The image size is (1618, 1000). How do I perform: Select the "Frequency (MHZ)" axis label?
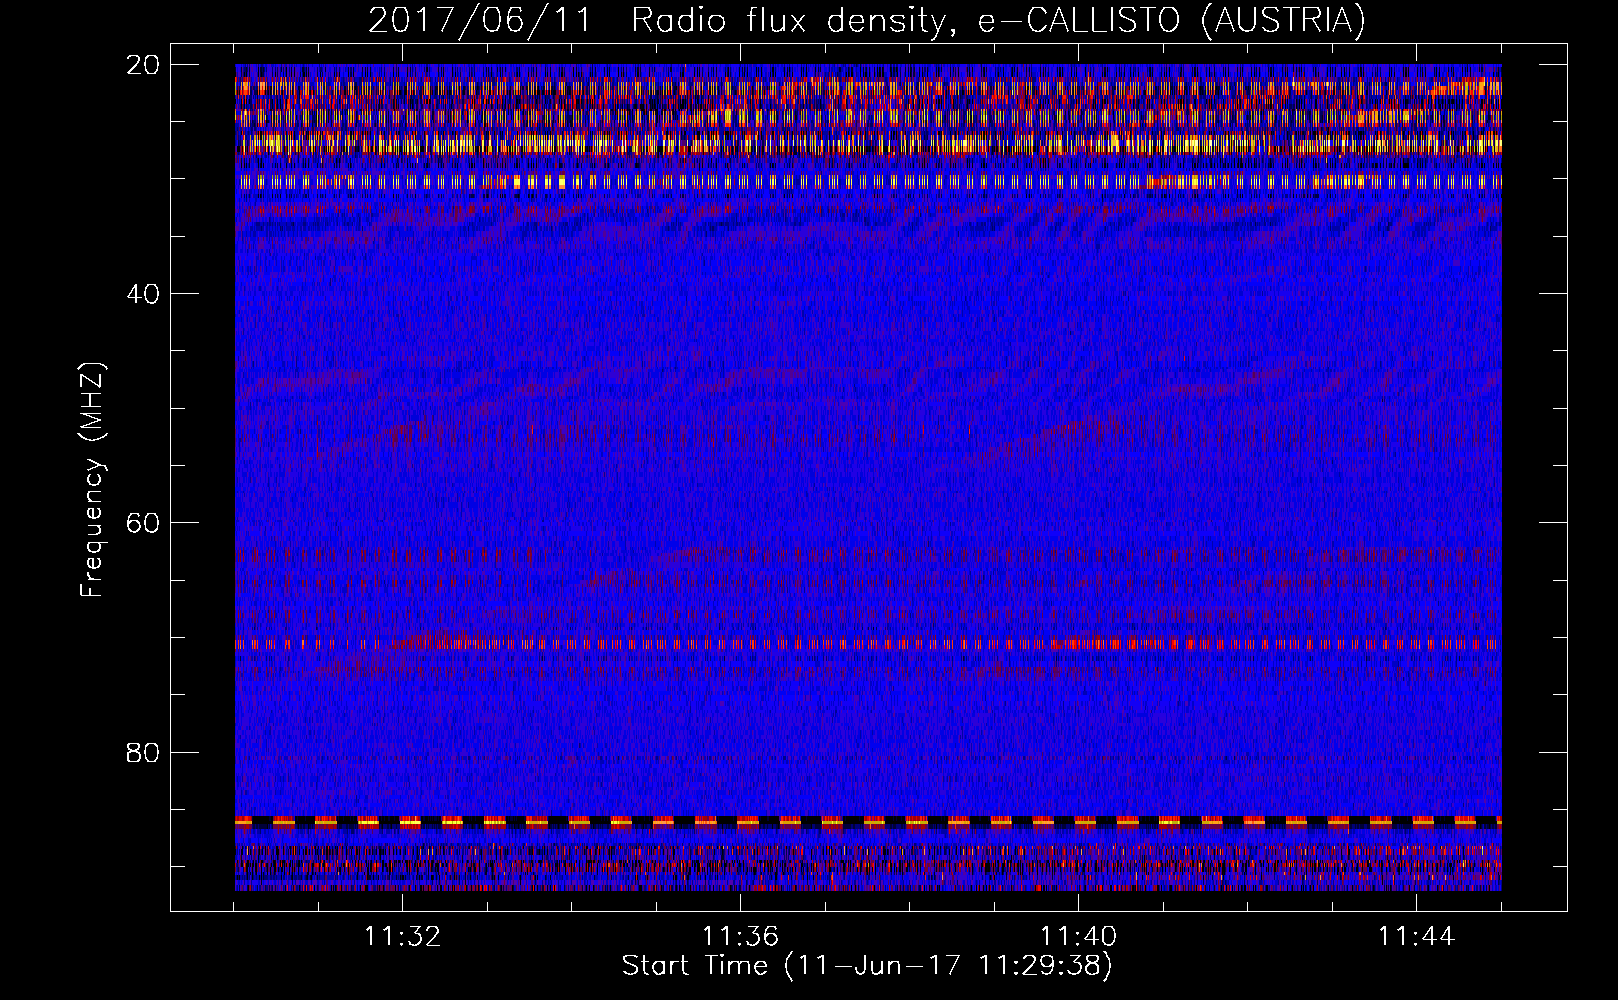pos(92,480)
